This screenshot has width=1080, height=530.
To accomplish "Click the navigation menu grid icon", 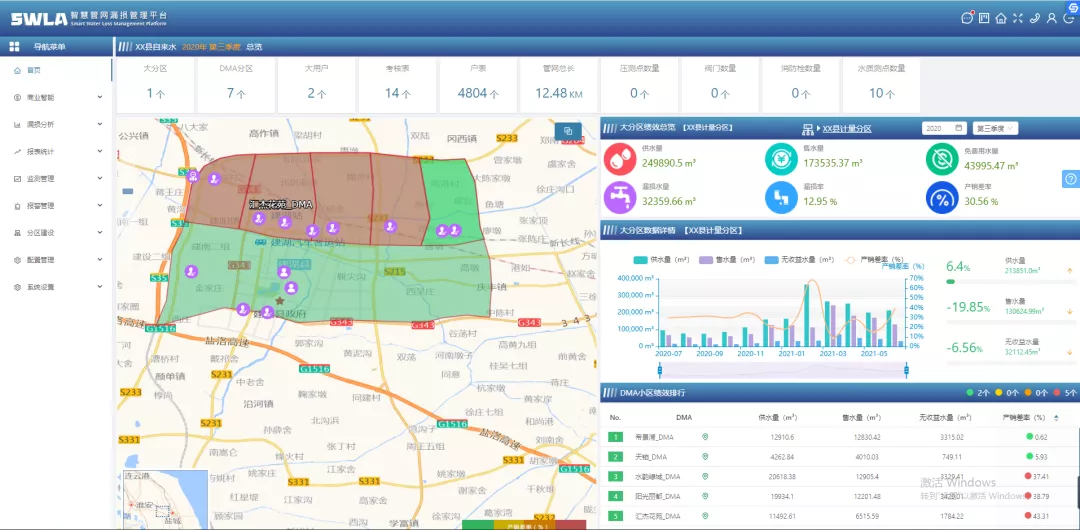I will pos(14,47).
